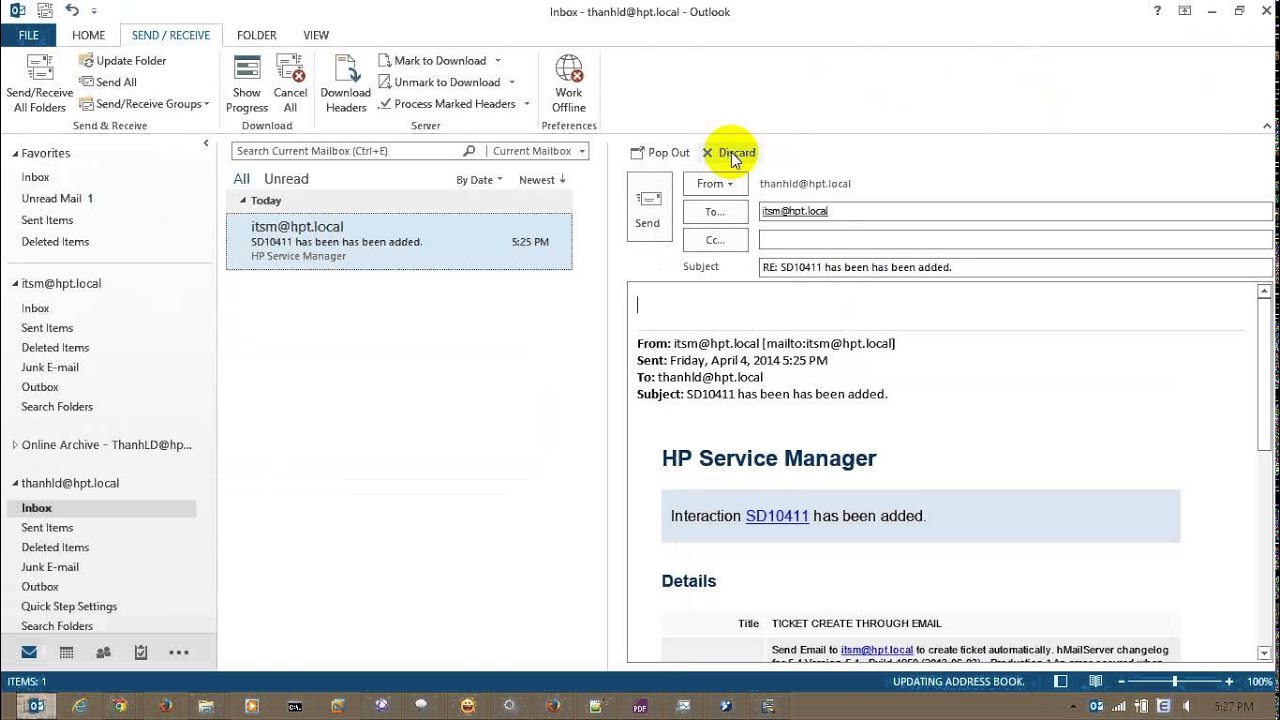Open Chrome from the taskbar
Image resolution: width=1280 pixels, height=720 pixels.
tap(120, 706)
